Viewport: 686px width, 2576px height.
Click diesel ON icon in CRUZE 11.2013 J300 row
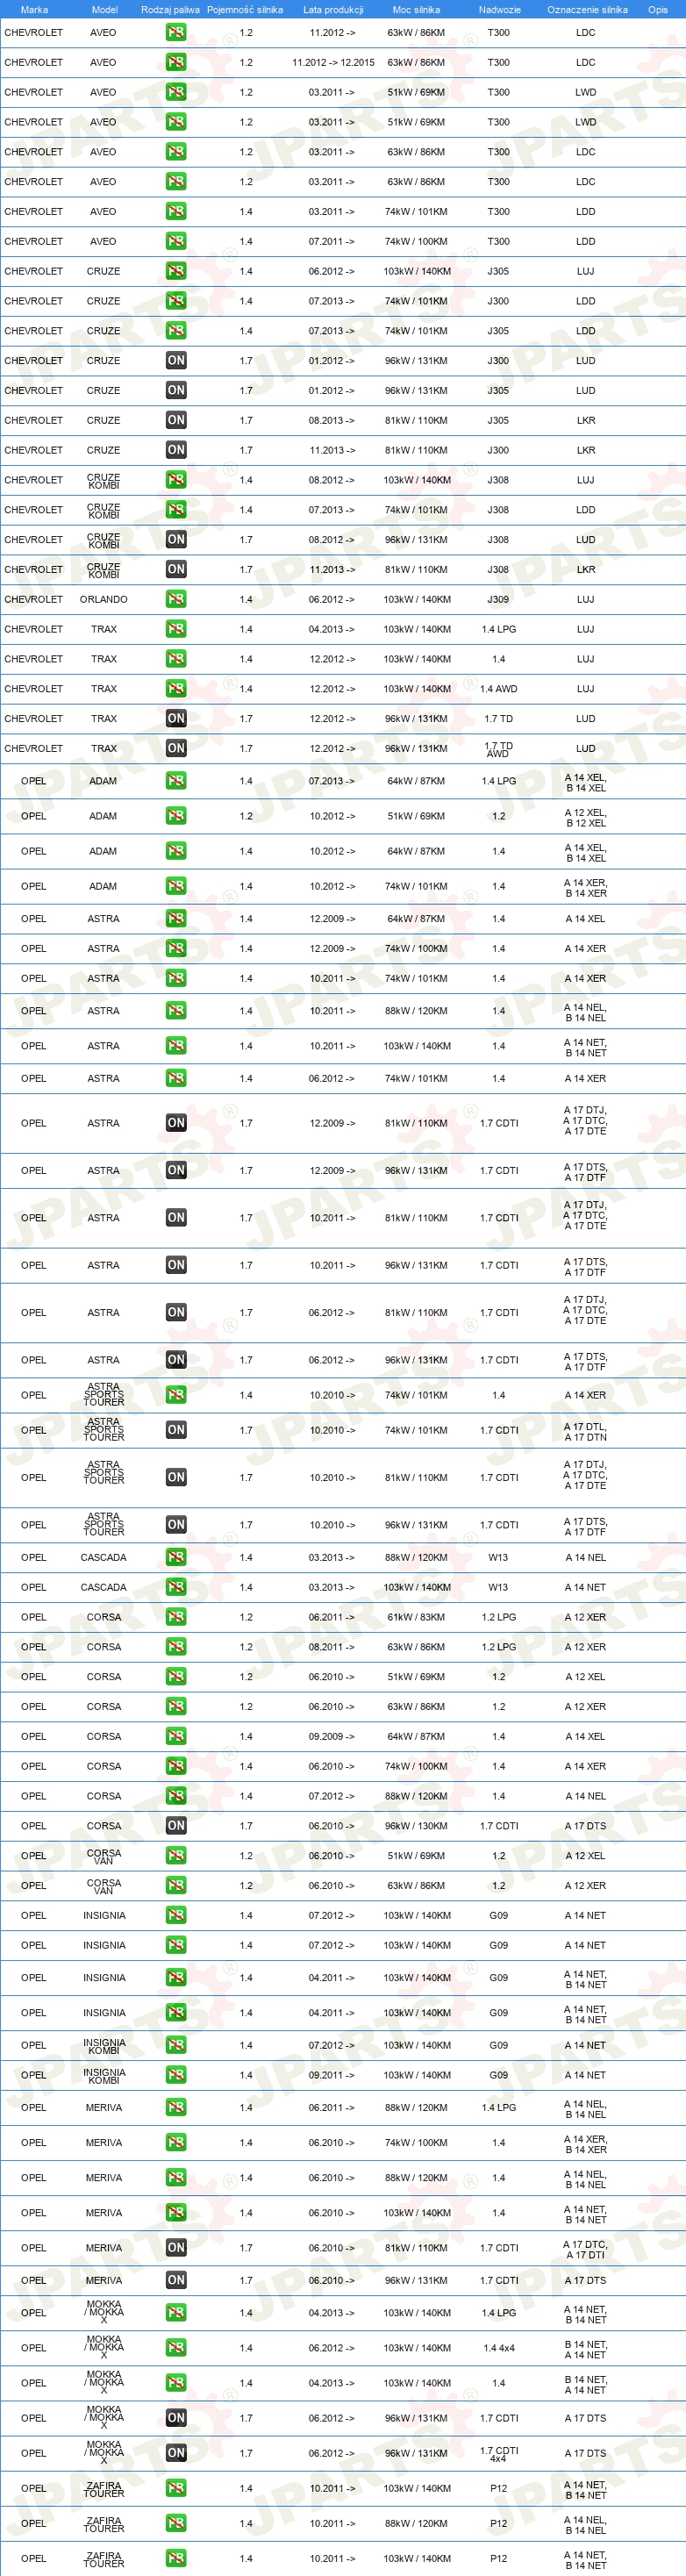click(x=176, y=450)
